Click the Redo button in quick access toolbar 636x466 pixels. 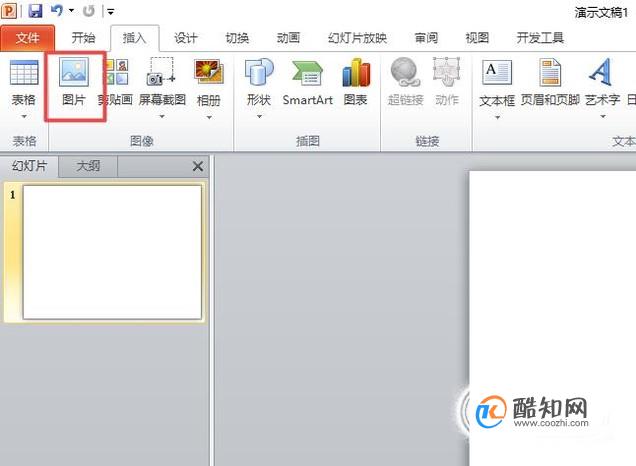88,11
